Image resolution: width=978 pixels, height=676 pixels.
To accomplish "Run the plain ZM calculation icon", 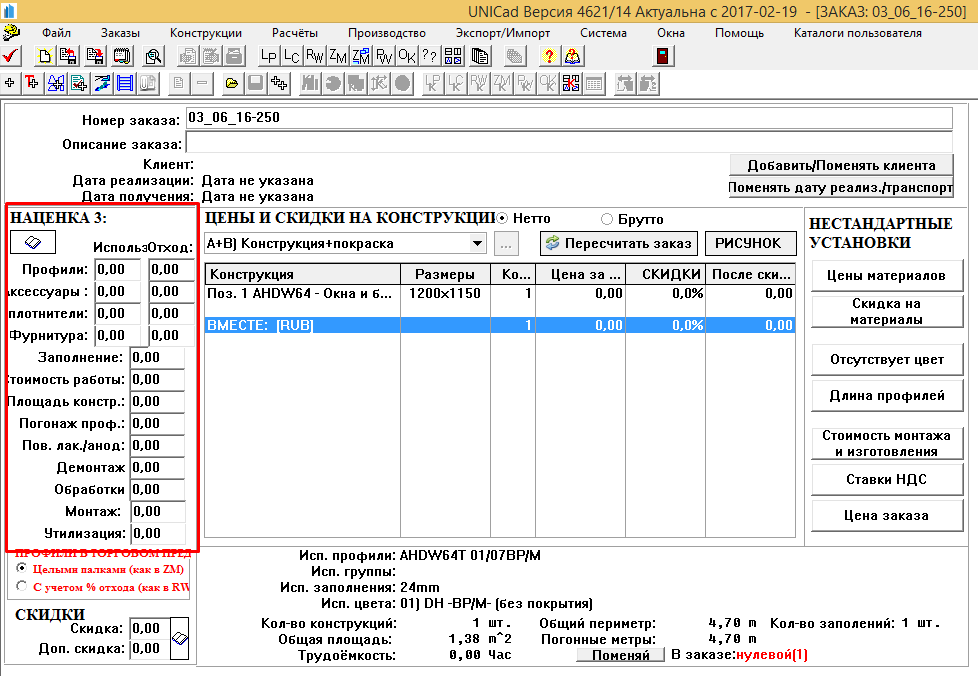I will click(x=337, y=57).
